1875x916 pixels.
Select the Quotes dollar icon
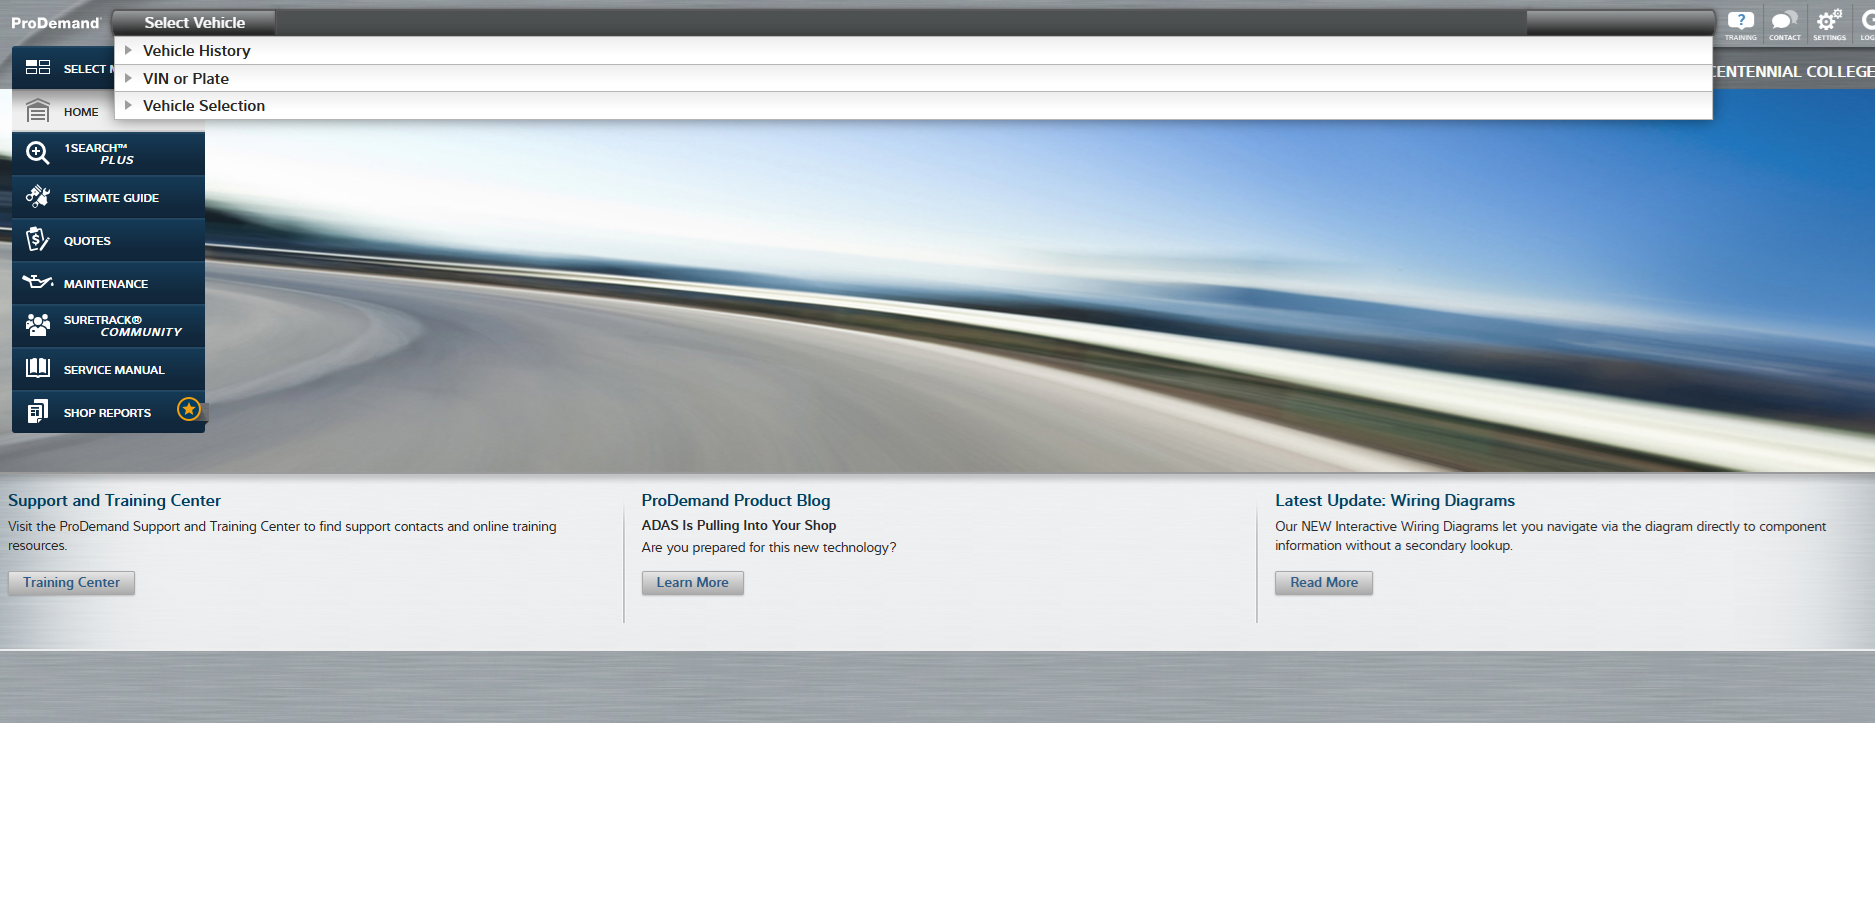tap(38, 240)
